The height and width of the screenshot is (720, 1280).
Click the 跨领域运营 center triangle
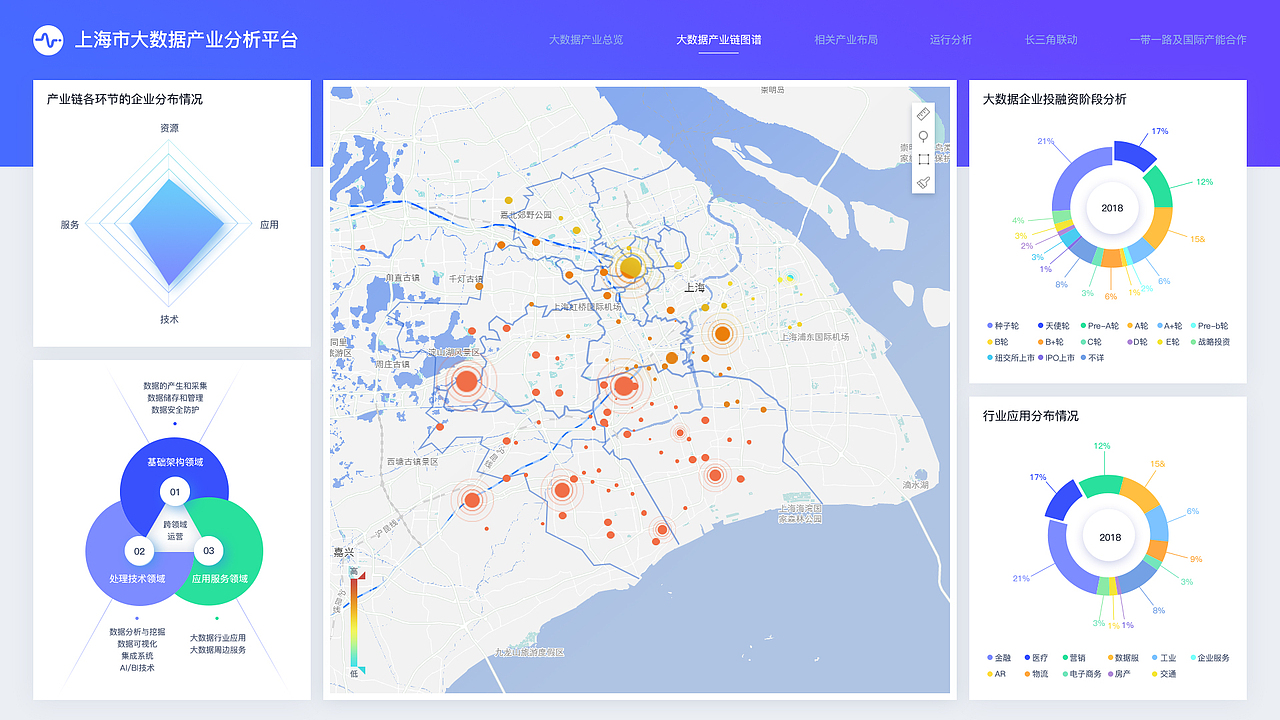[175, 530]
